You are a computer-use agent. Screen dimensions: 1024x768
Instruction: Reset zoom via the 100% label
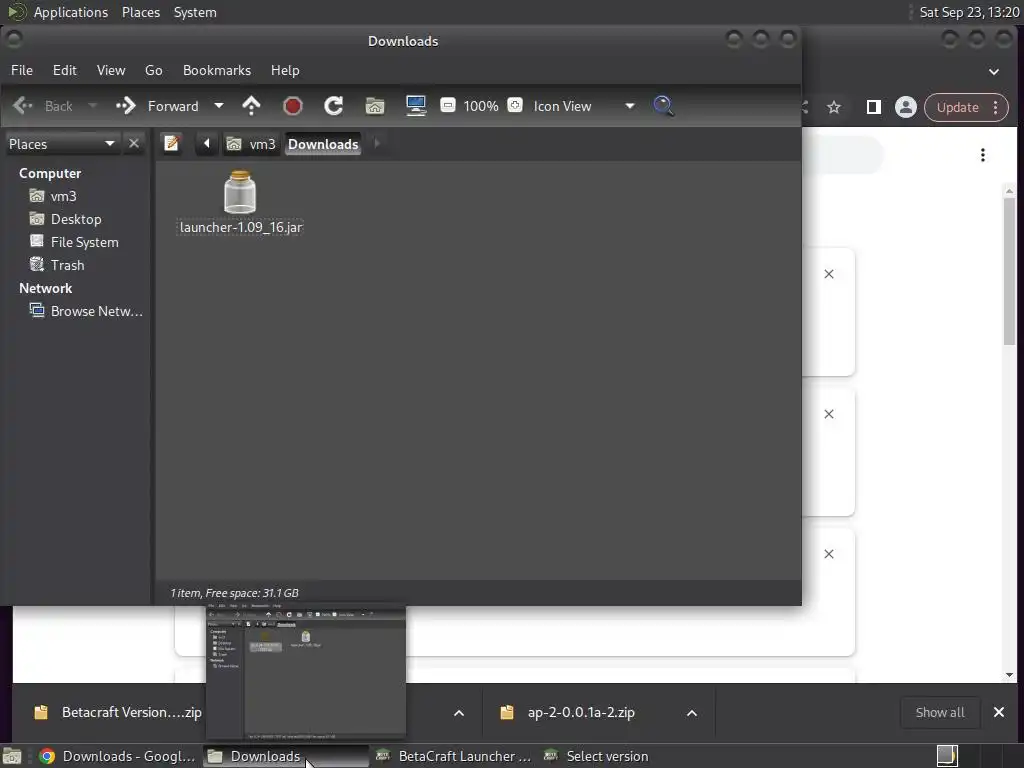481,106
